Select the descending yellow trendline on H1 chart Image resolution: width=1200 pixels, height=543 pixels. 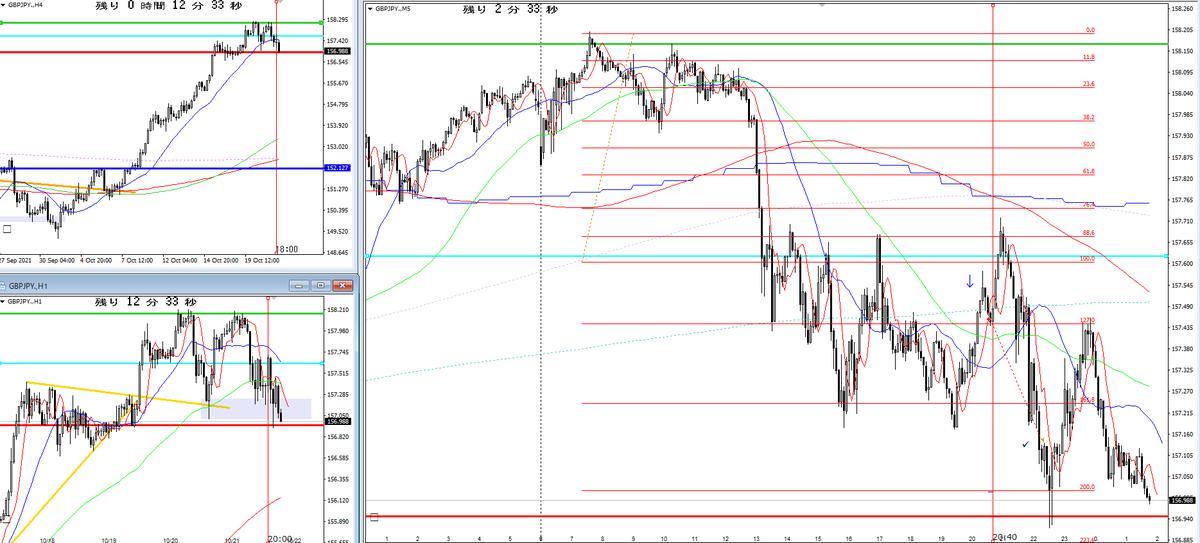coord(128,395)
